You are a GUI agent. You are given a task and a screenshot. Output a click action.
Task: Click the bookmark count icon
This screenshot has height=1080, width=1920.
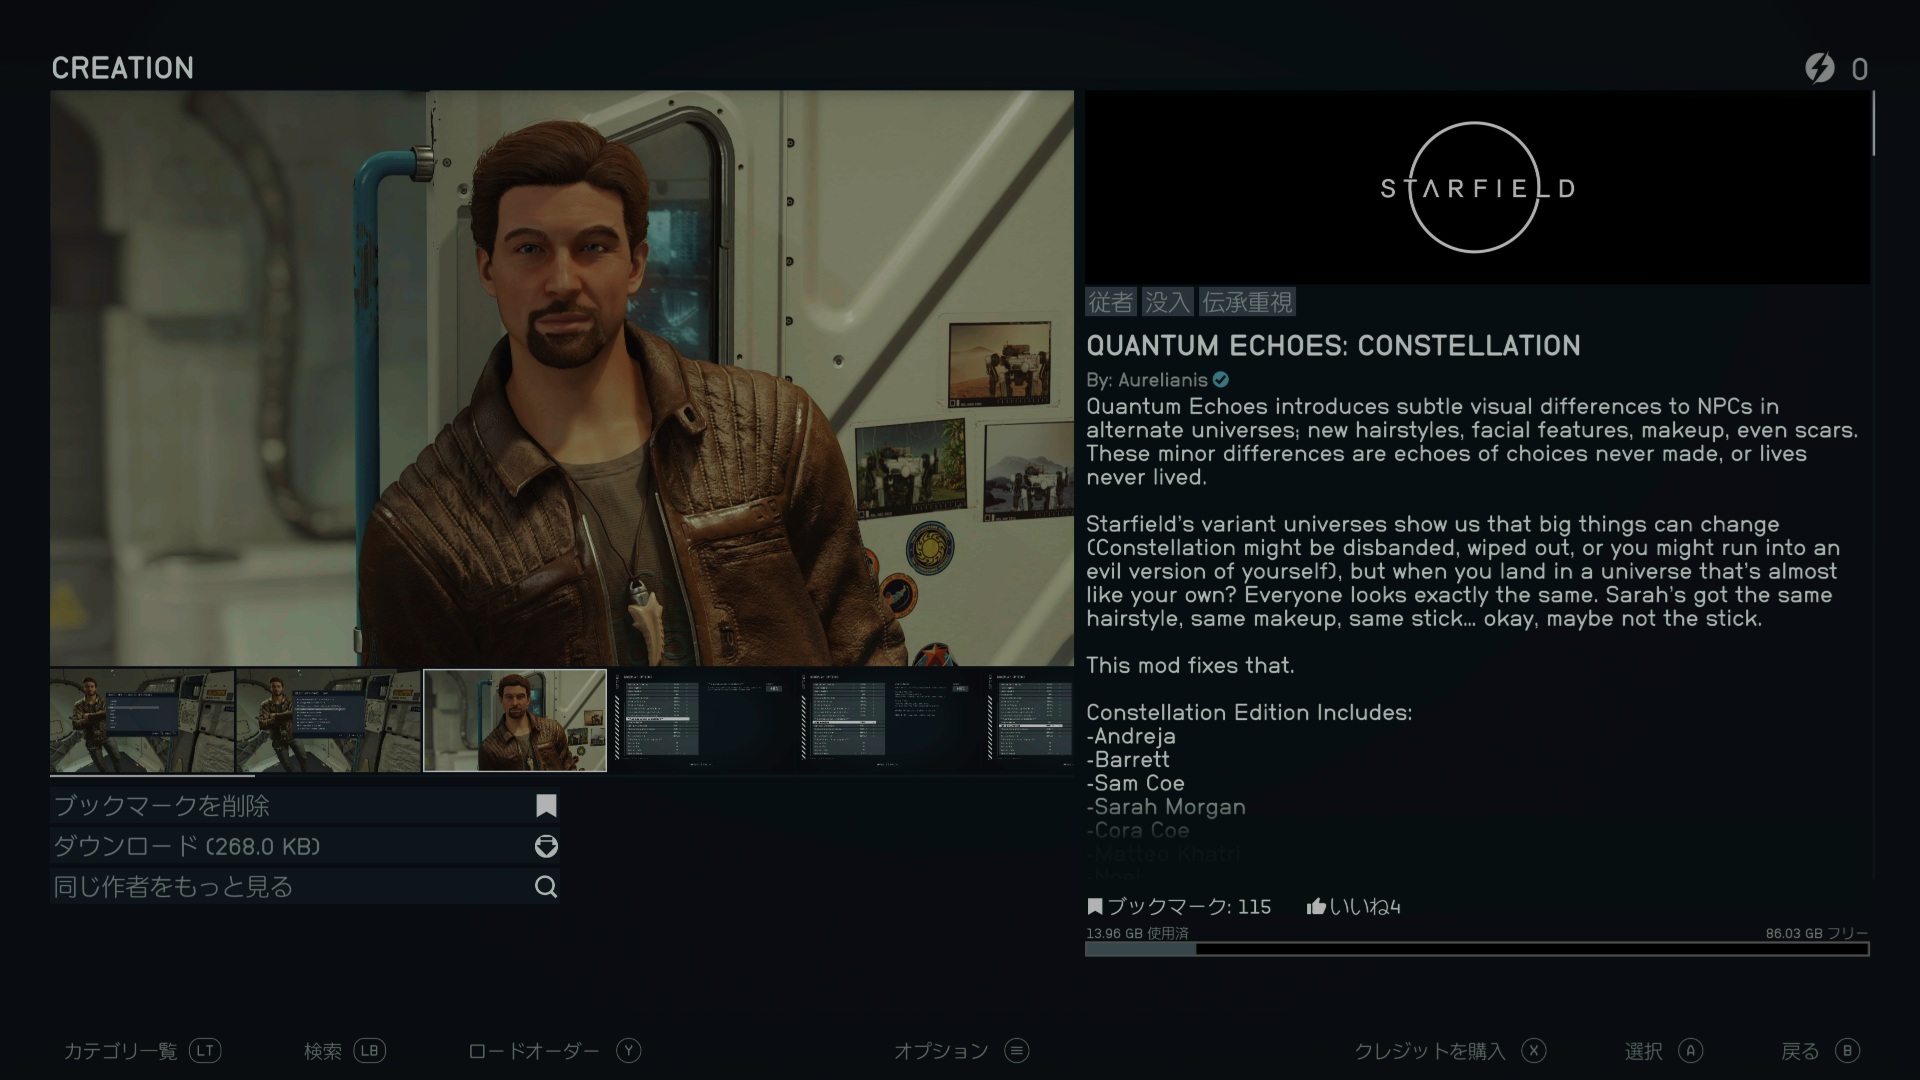[x=1095, y=906]
